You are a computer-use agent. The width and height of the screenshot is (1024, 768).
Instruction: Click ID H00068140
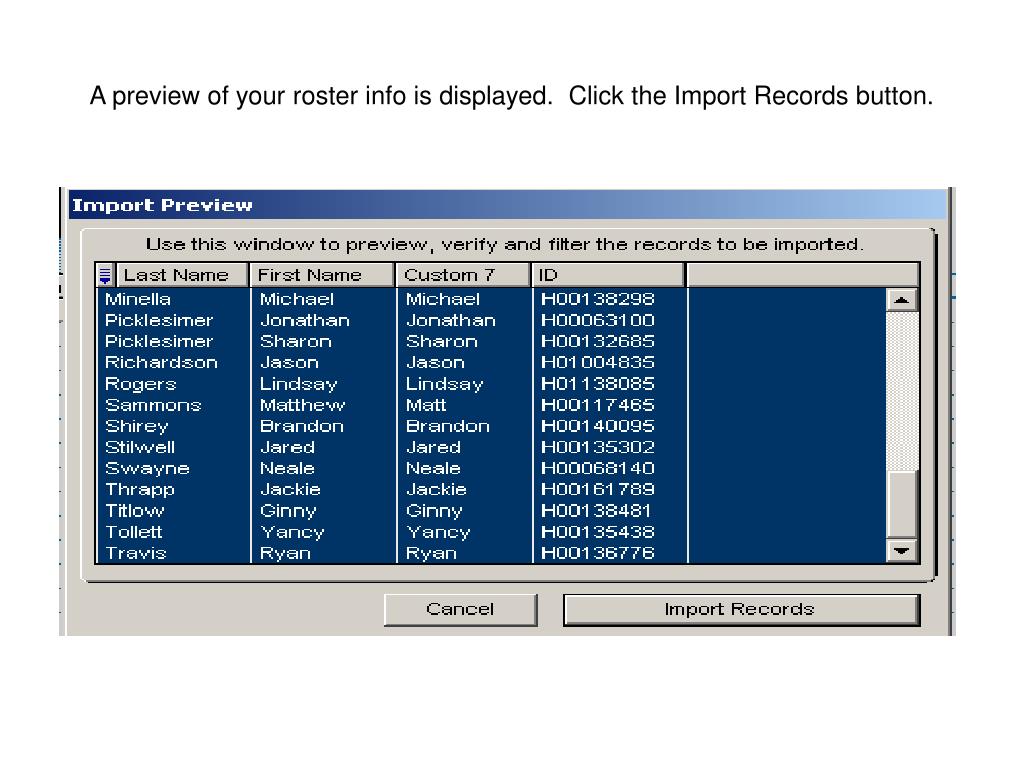click(x=598, y=469)
